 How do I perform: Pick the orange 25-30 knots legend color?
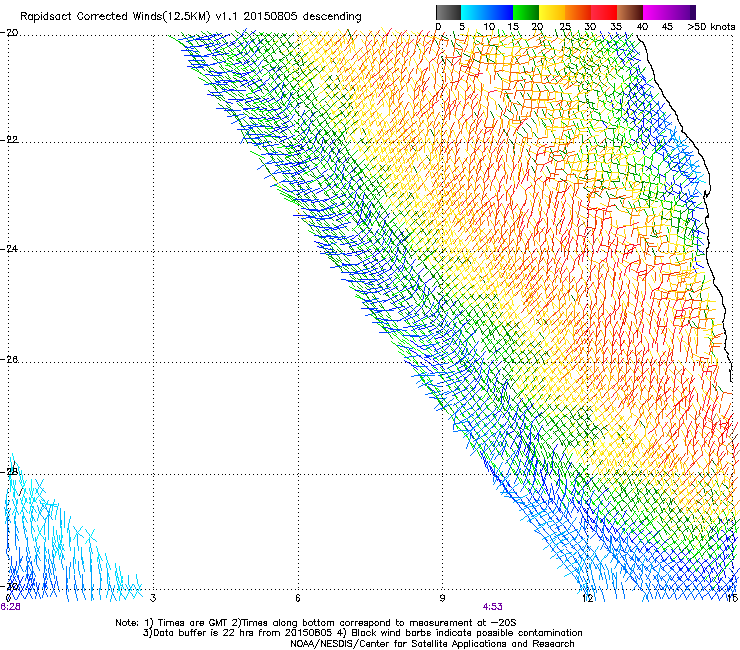[578, 12]
